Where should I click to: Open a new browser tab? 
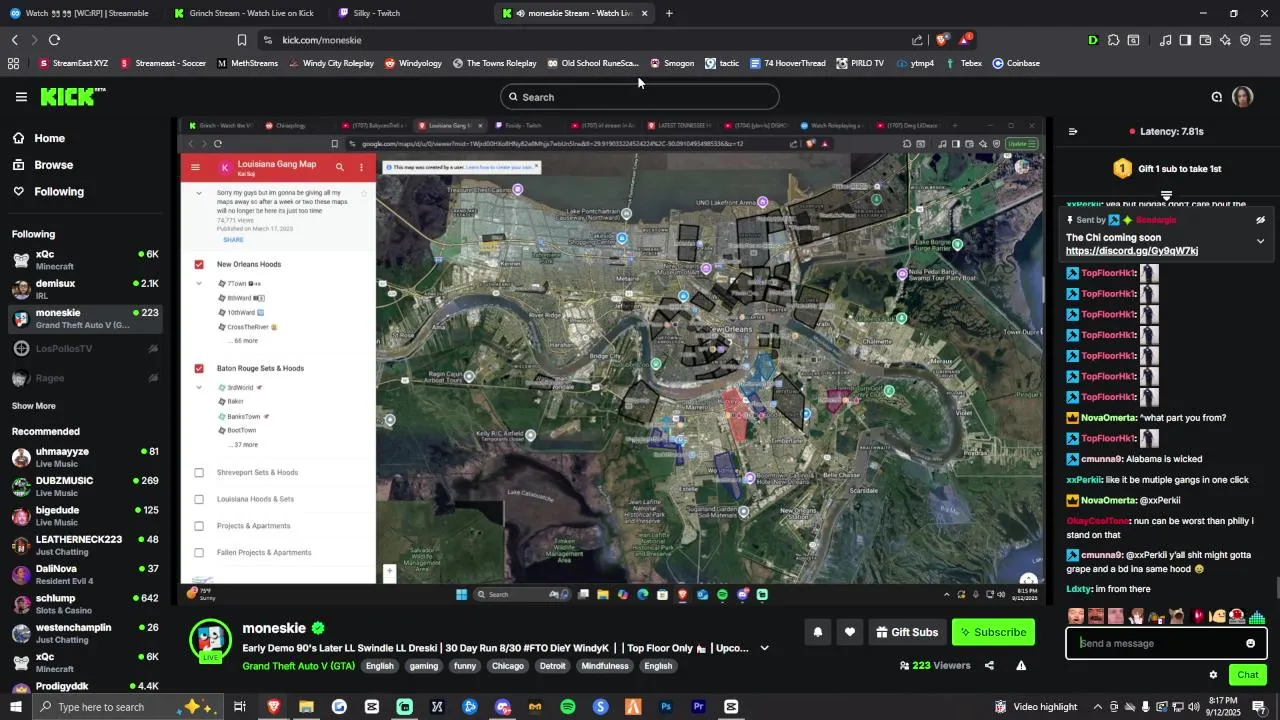(669, 13)
